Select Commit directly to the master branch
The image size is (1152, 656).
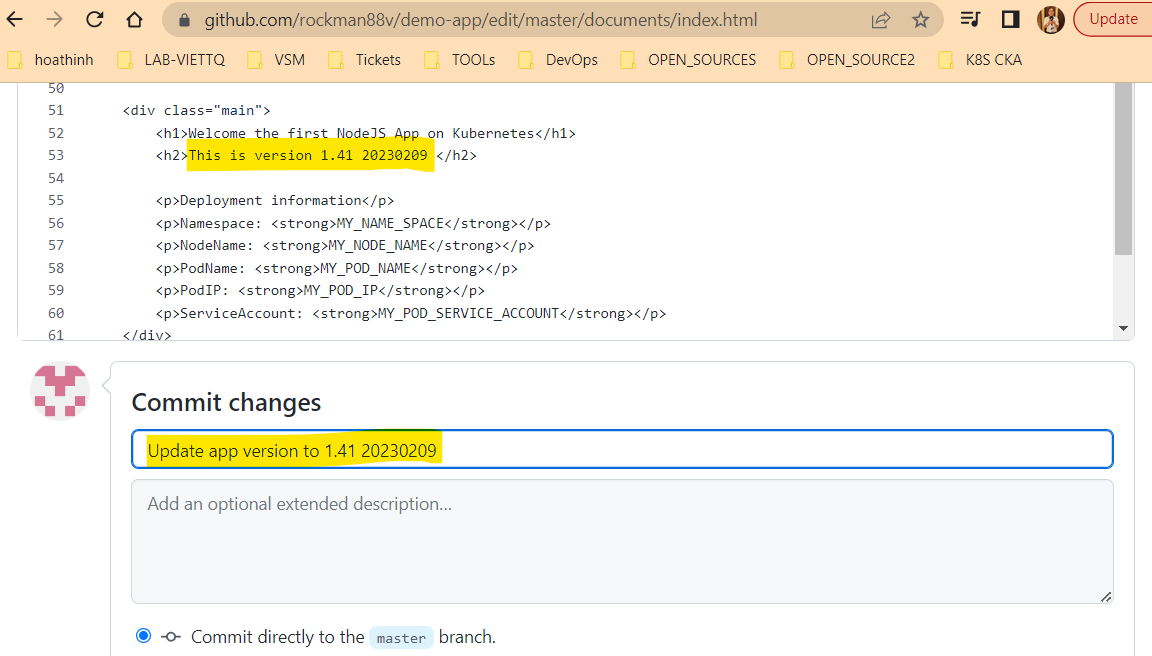[144, 636]
